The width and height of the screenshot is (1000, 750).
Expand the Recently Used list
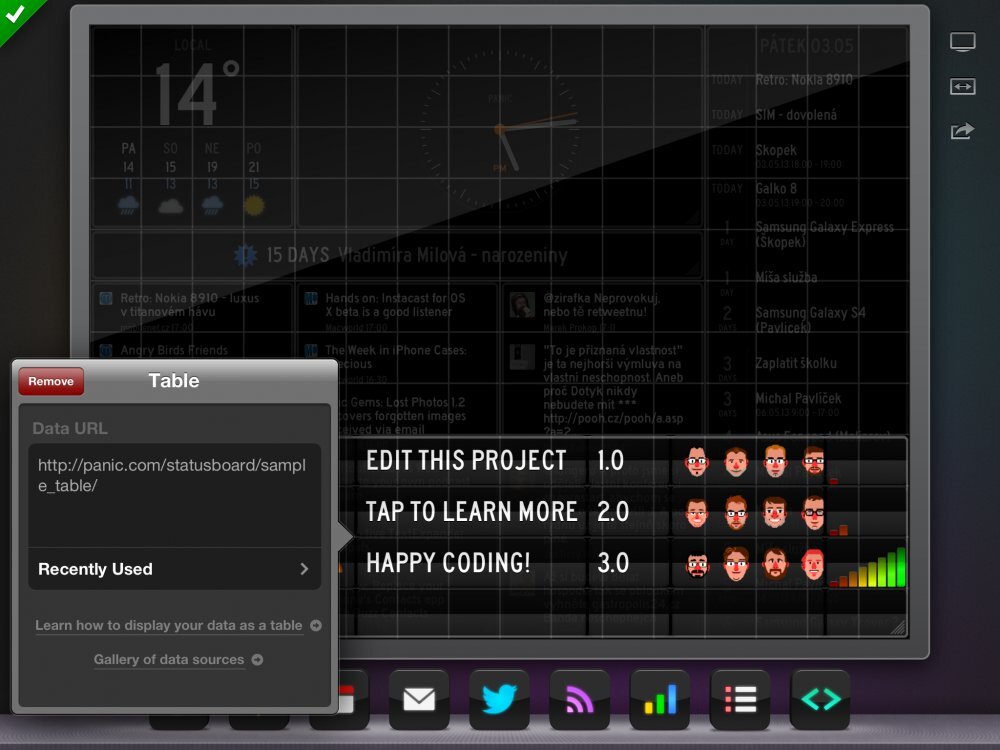pos(174,569)
